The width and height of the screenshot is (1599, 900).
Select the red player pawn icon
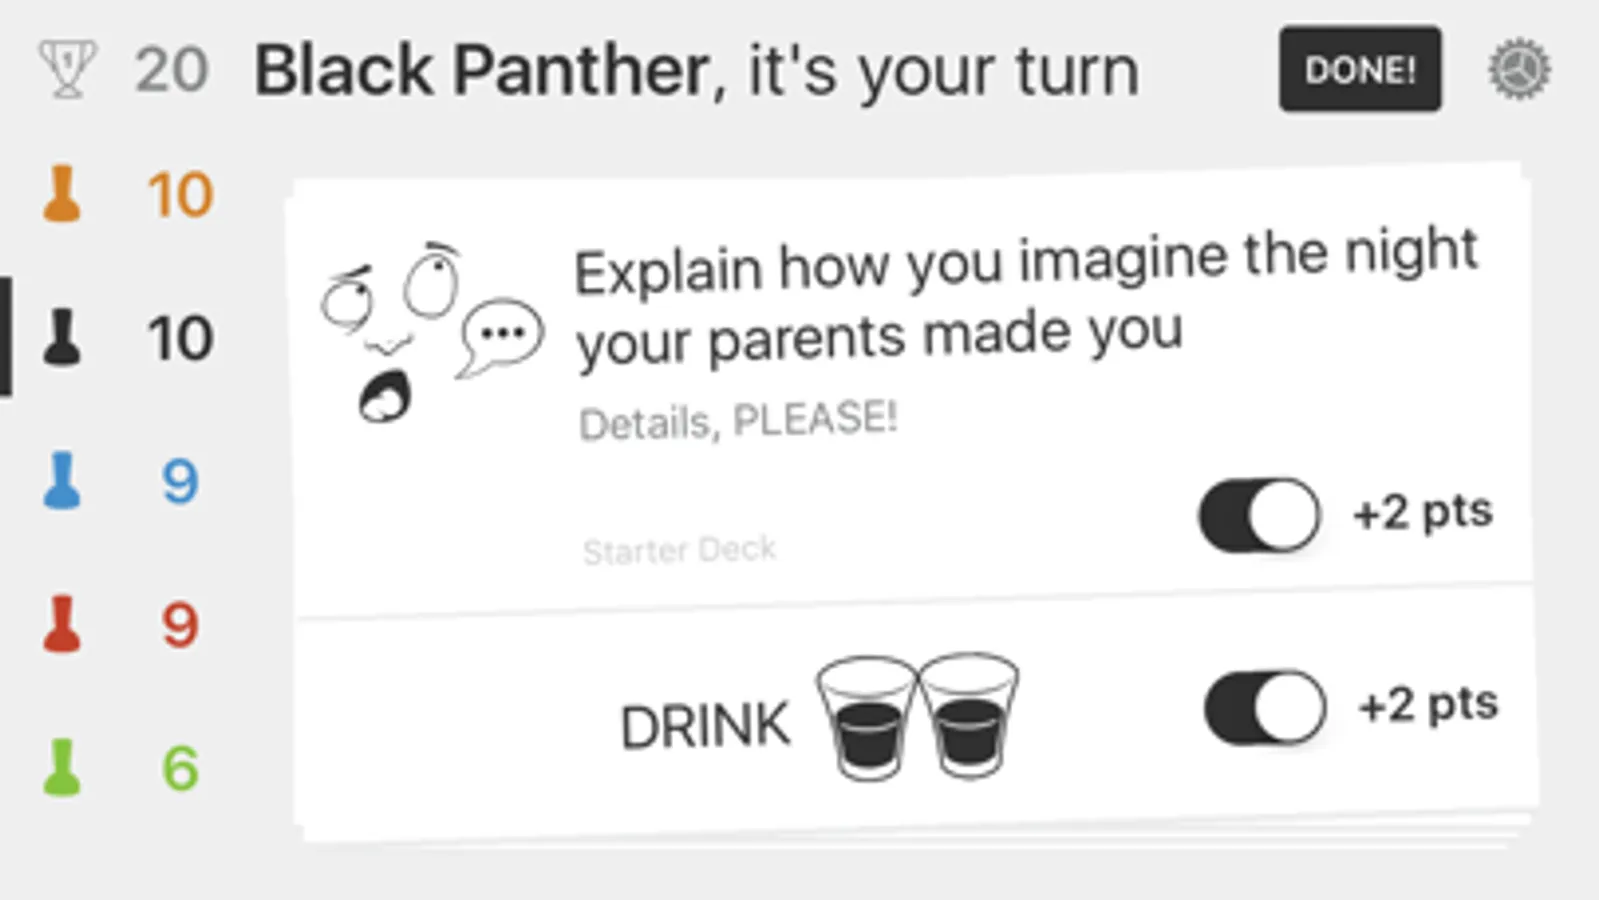coord(62,624)
